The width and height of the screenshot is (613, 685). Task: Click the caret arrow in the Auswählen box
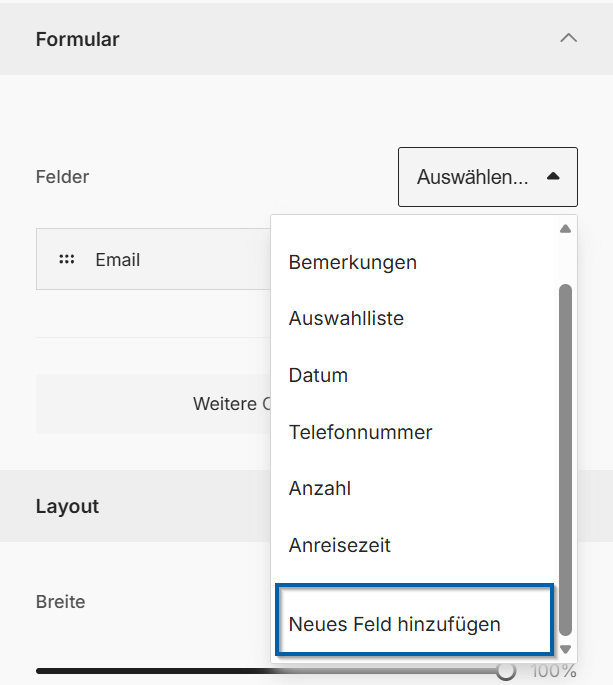click(x=553, y=177)
